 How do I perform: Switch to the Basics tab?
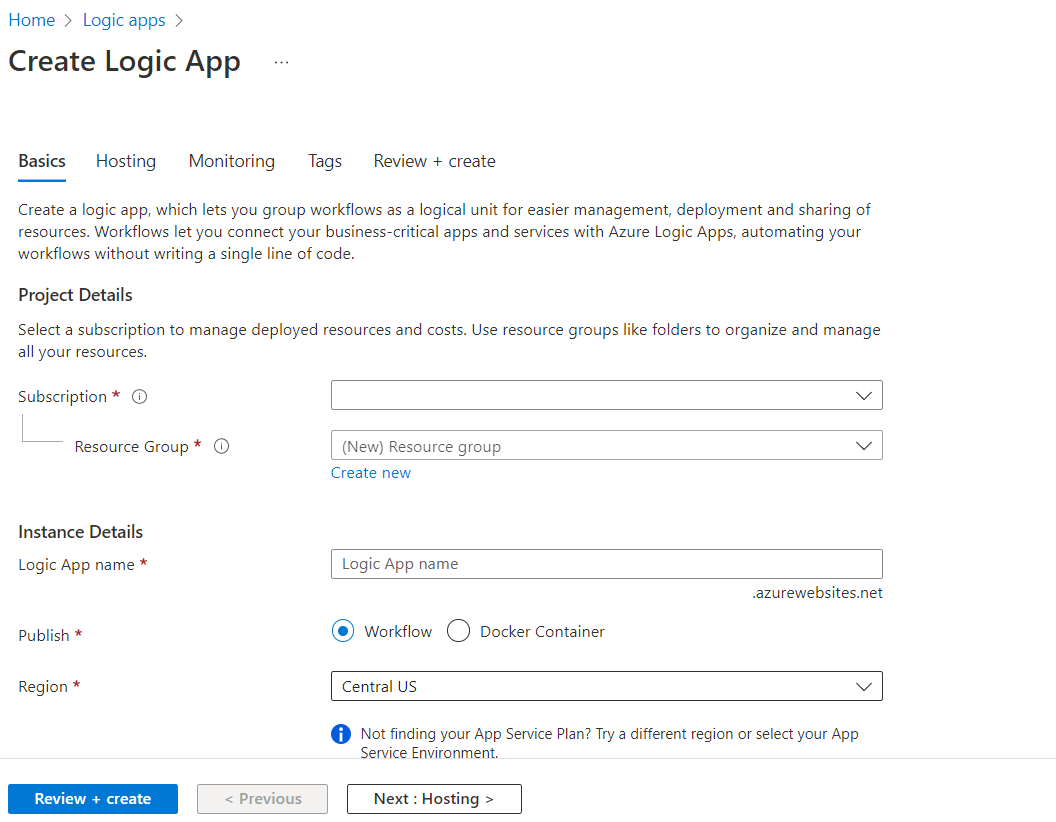[42, 162]
